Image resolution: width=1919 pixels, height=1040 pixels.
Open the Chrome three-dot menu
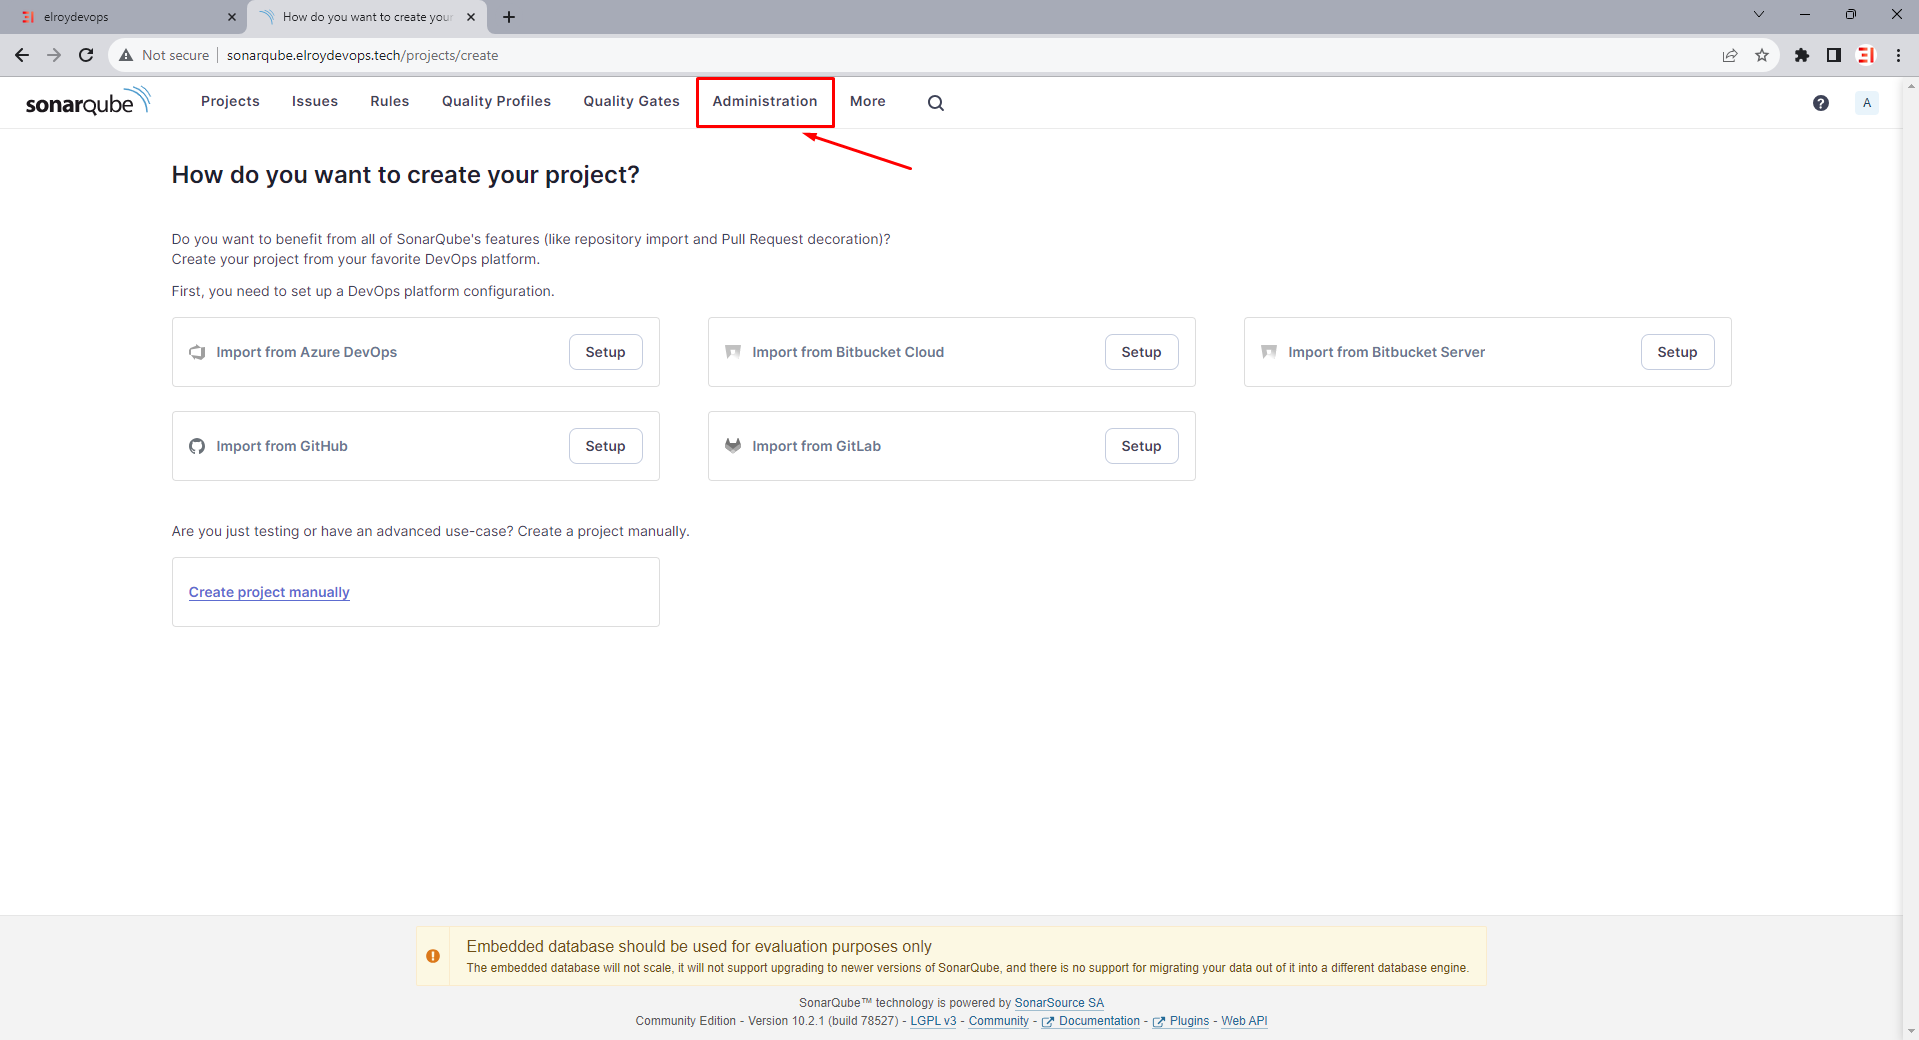click(1898, 55)
